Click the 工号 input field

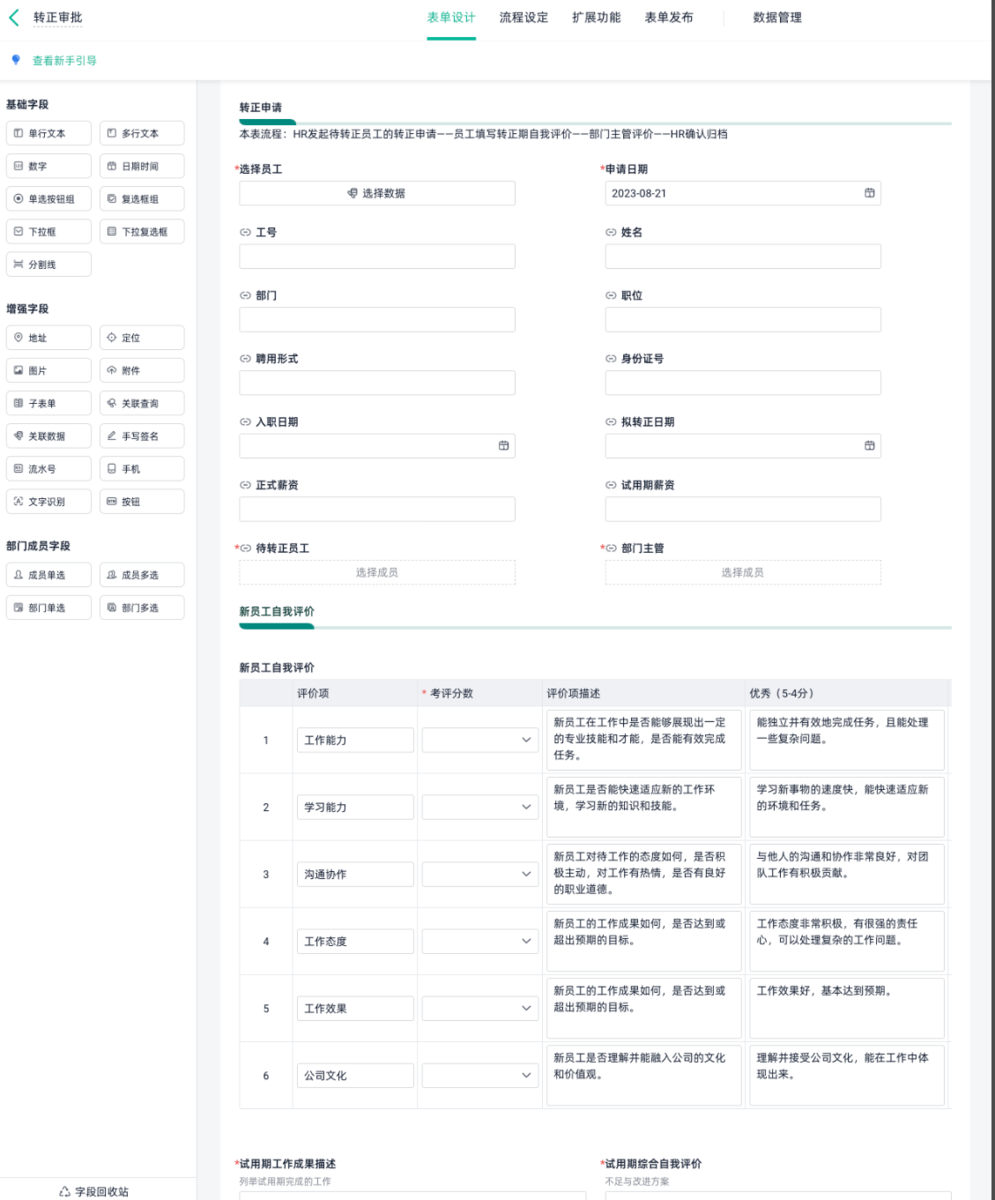[377, 256]
